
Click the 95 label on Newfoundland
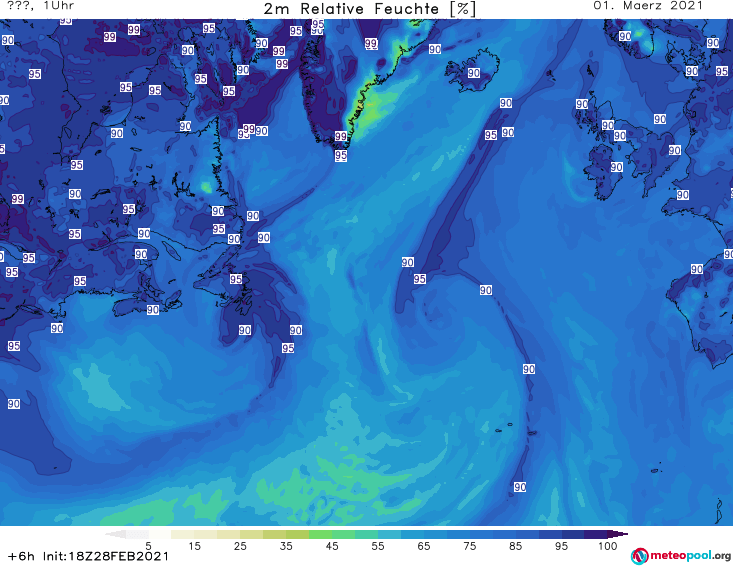(x=236, y=279)
